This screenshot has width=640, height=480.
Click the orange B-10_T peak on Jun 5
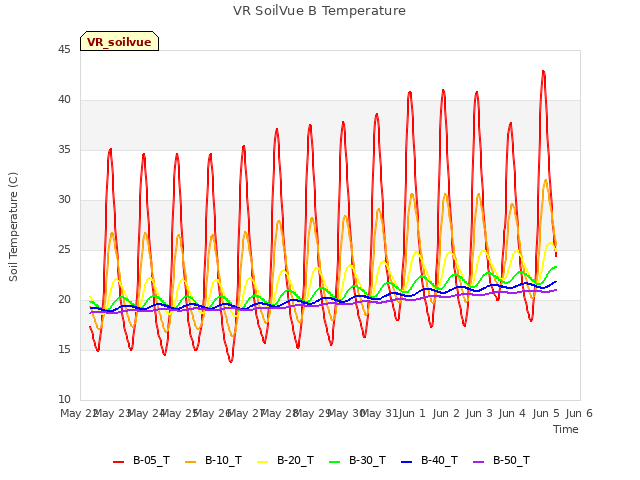[546, 180]
